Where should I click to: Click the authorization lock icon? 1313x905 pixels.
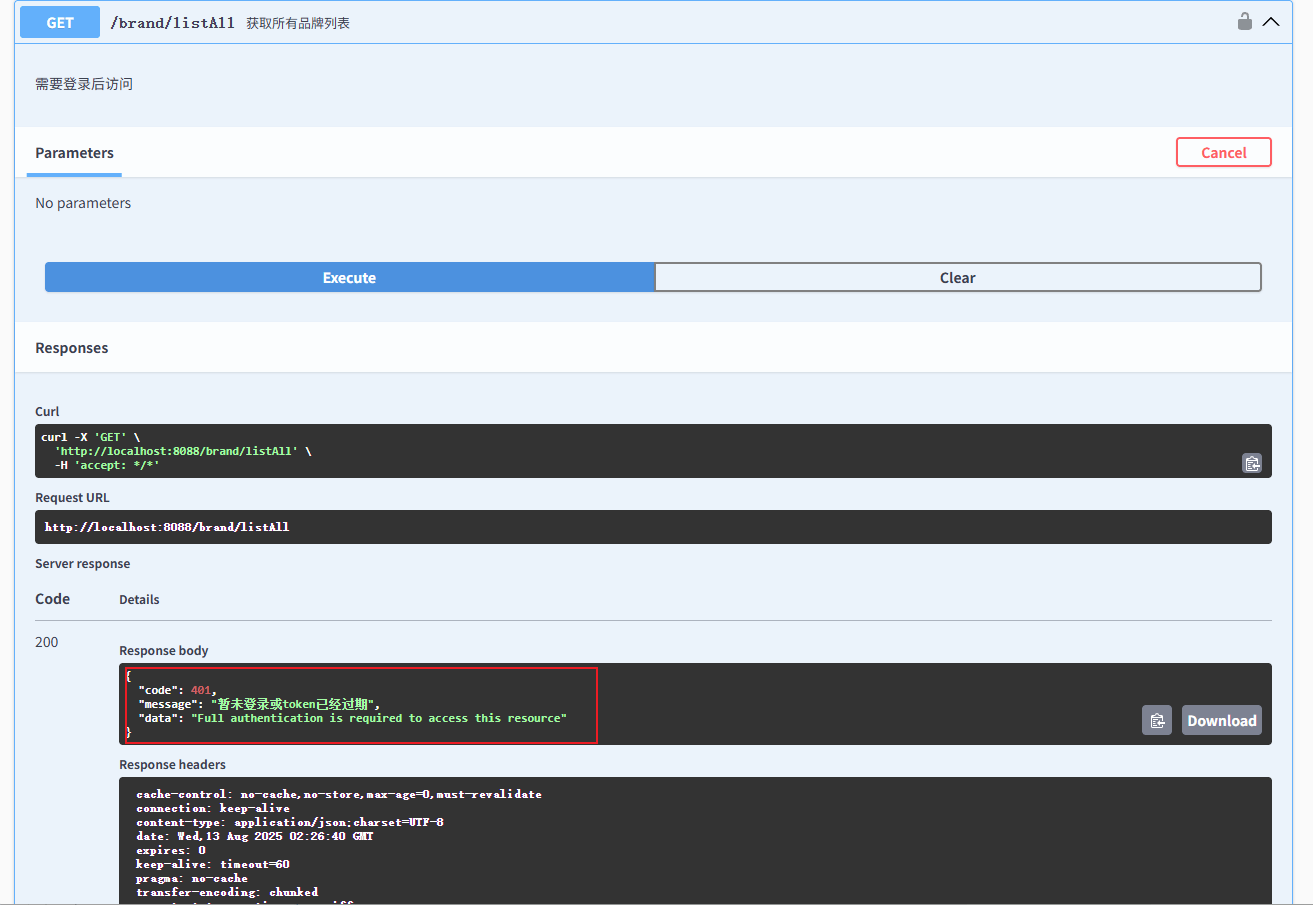click(x=1245, y=22)
